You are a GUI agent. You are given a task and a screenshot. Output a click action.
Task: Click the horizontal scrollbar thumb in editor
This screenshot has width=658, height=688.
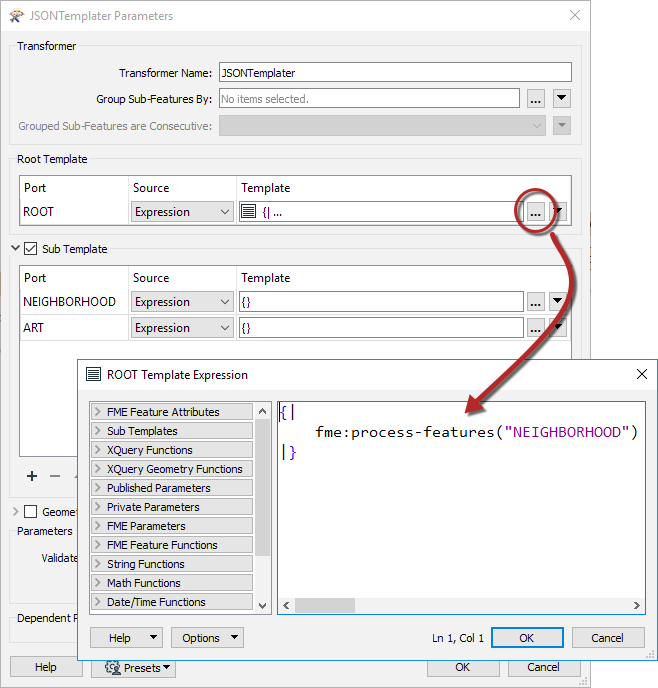coord(325,606)
